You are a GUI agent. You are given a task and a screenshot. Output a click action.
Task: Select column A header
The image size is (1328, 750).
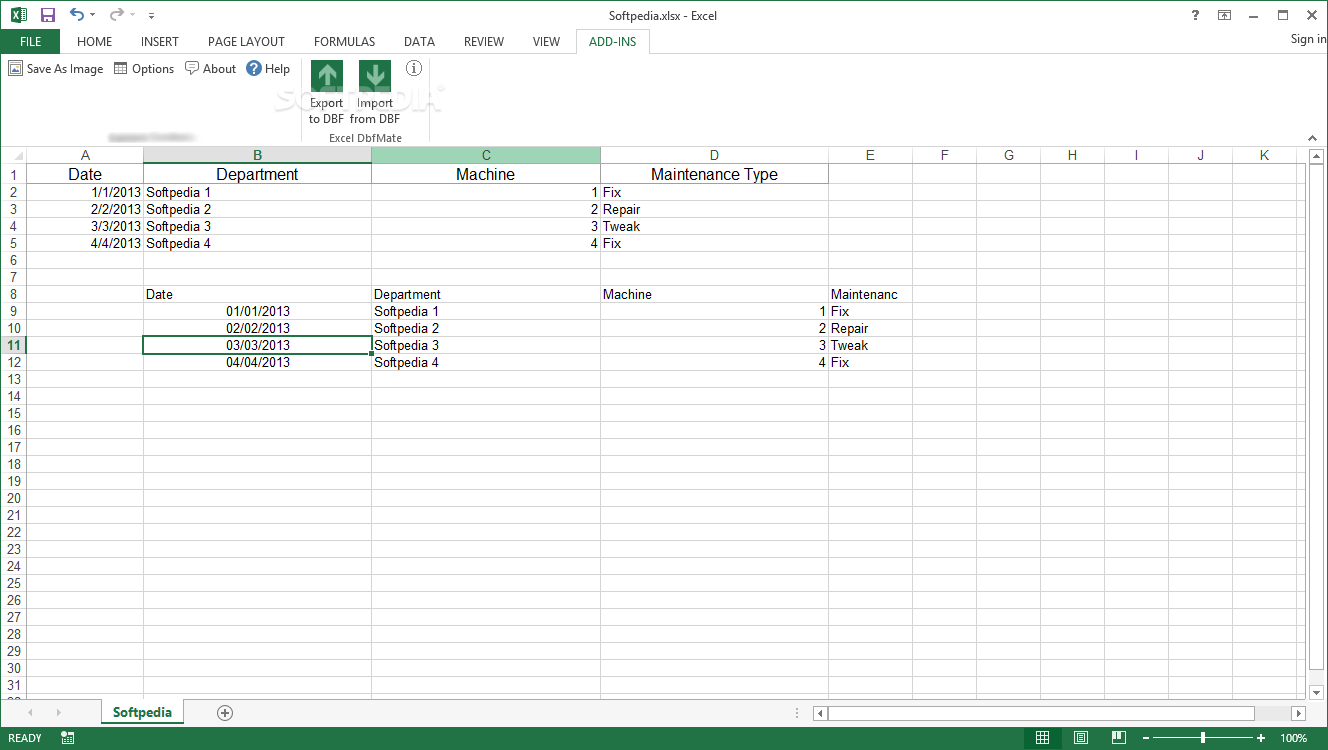85,155
